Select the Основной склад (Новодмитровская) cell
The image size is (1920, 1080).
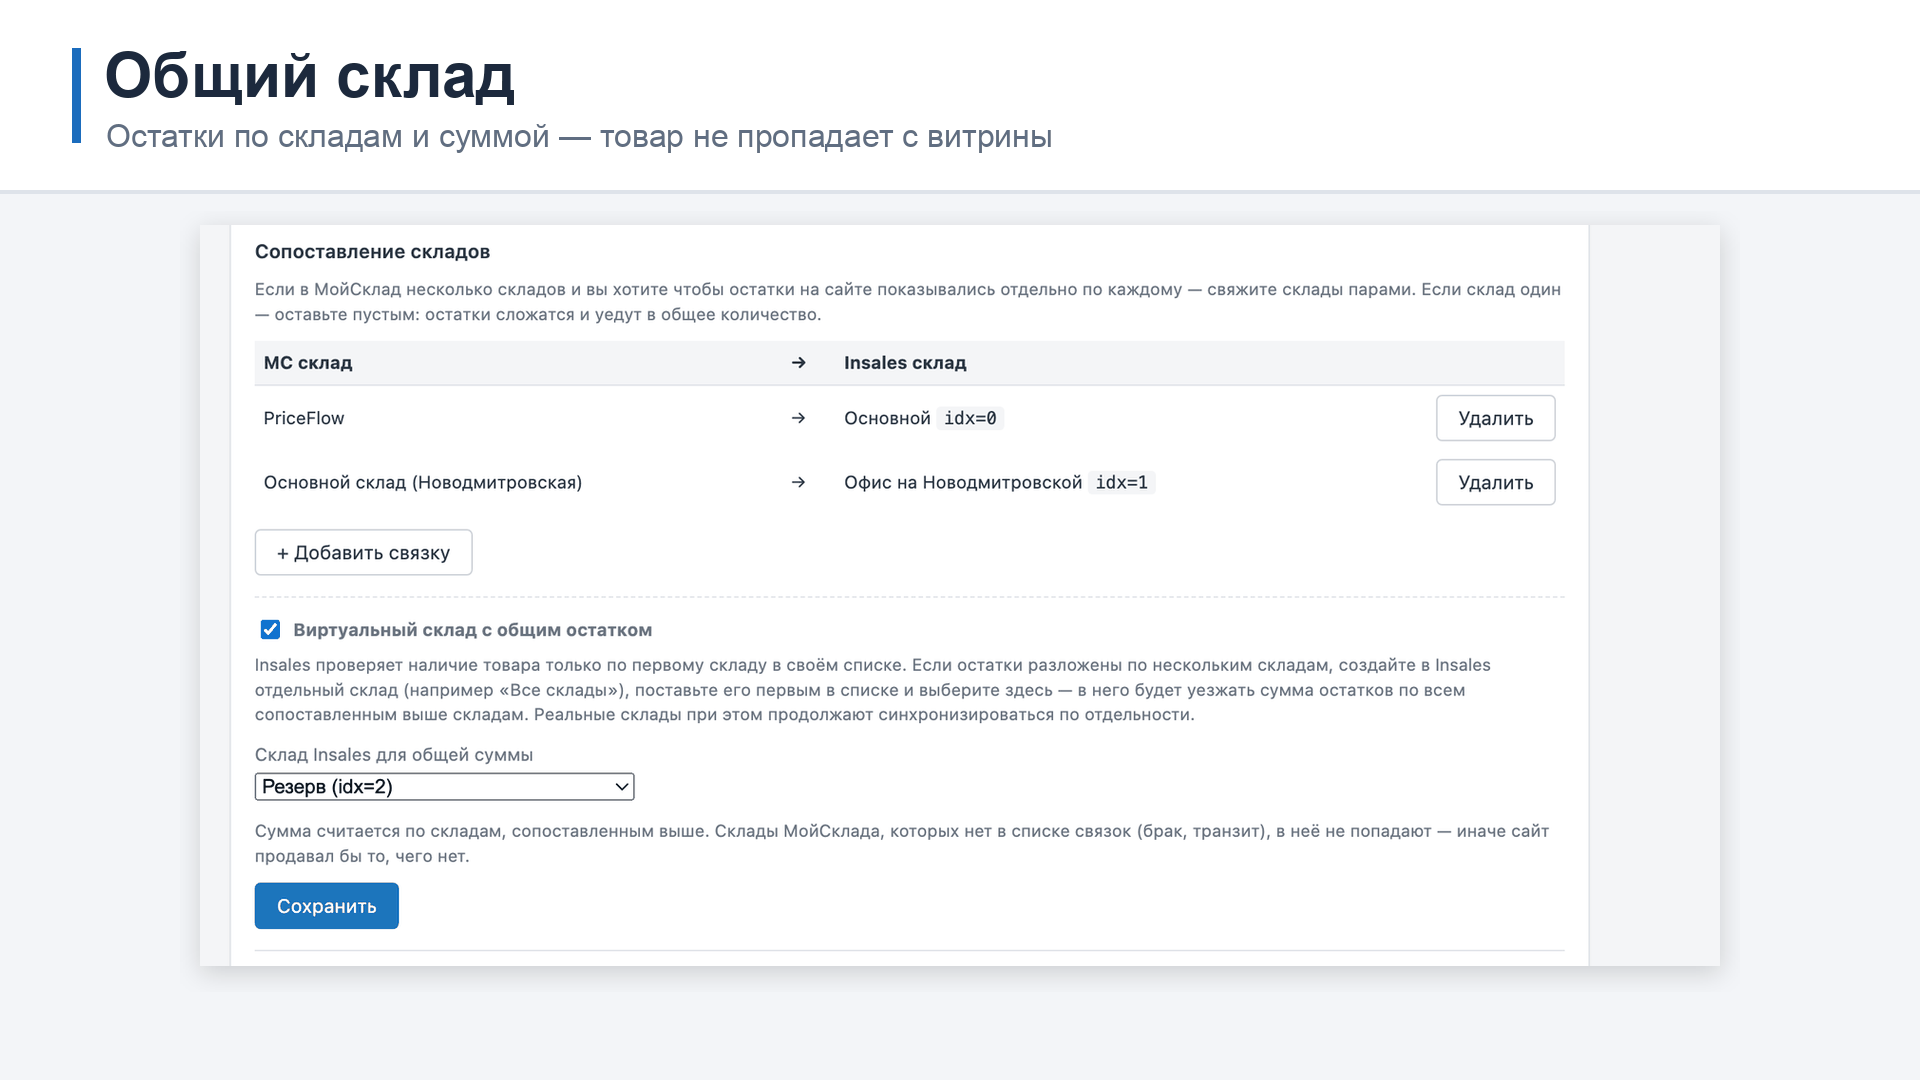pos(423,482)
